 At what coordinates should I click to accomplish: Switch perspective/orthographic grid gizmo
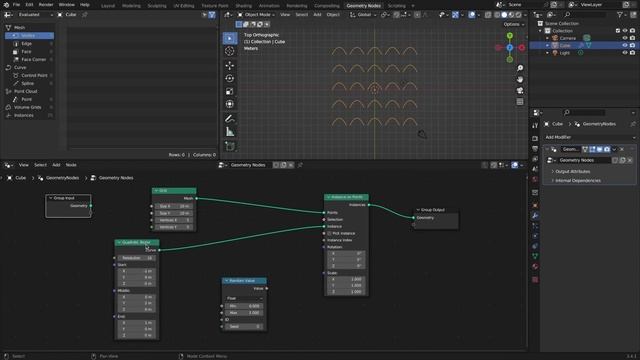(x=520, y=102)
